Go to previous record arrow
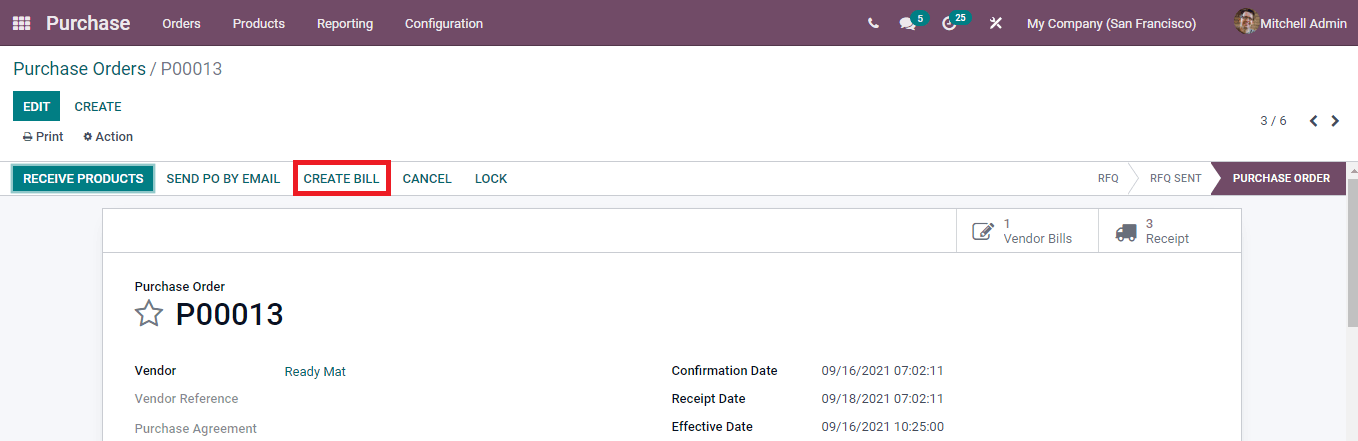The height and width of the screenshot is (441, 1358). (1313, 121)
